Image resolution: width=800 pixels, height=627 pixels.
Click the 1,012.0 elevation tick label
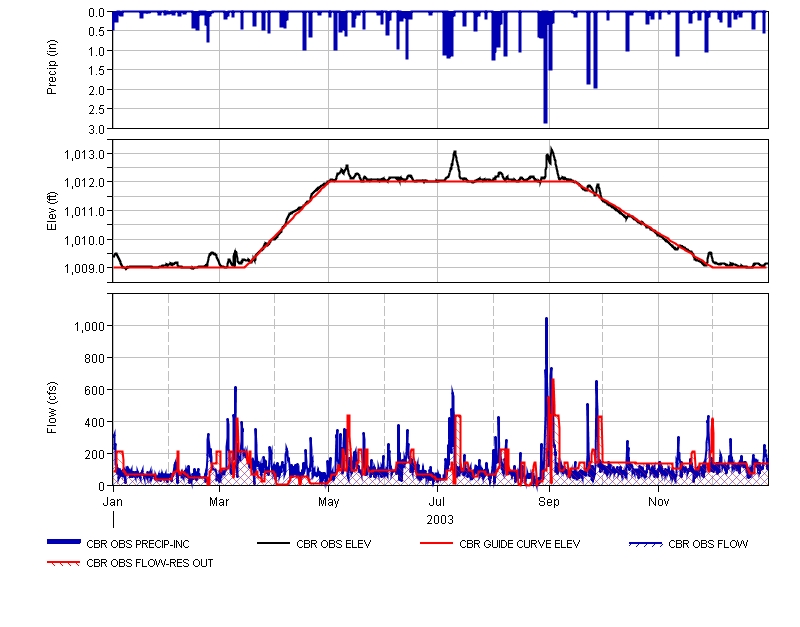point(85,182)
